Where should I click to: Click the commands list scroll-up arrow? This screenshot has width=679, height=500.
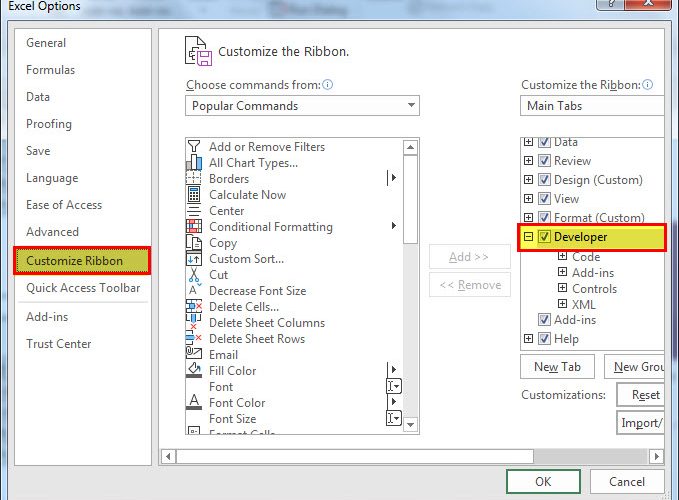click(410, 148)
